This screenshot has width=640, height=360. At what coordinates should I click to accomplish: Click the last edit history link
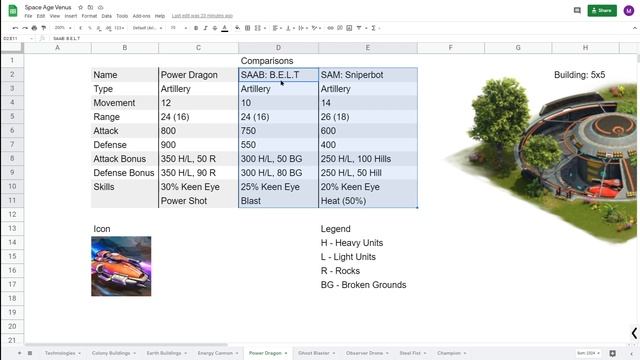[202, 16]
